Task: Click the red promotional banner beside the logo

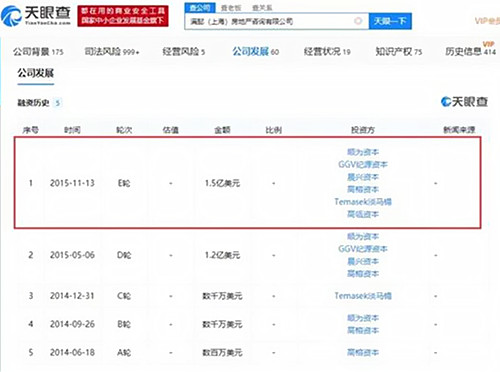Action: [x=123, y=16]
